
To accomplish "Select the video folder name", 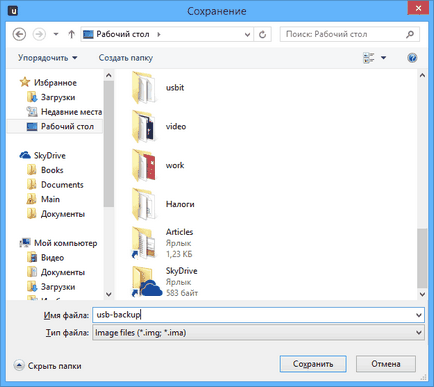I will [x=176, y=127].
